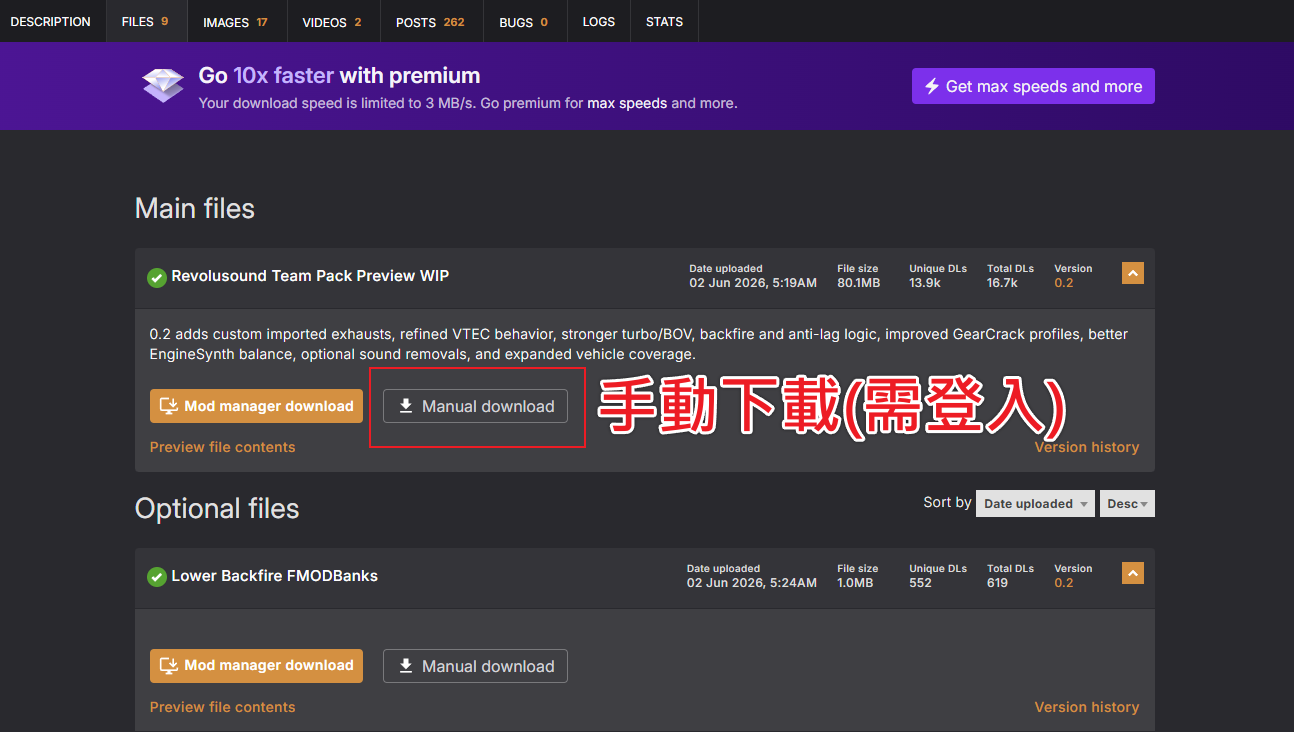Click the Go 10x faster with premium headline
Image resolution: width=1294 pixels, height=732 pixels.
(339, 76)
